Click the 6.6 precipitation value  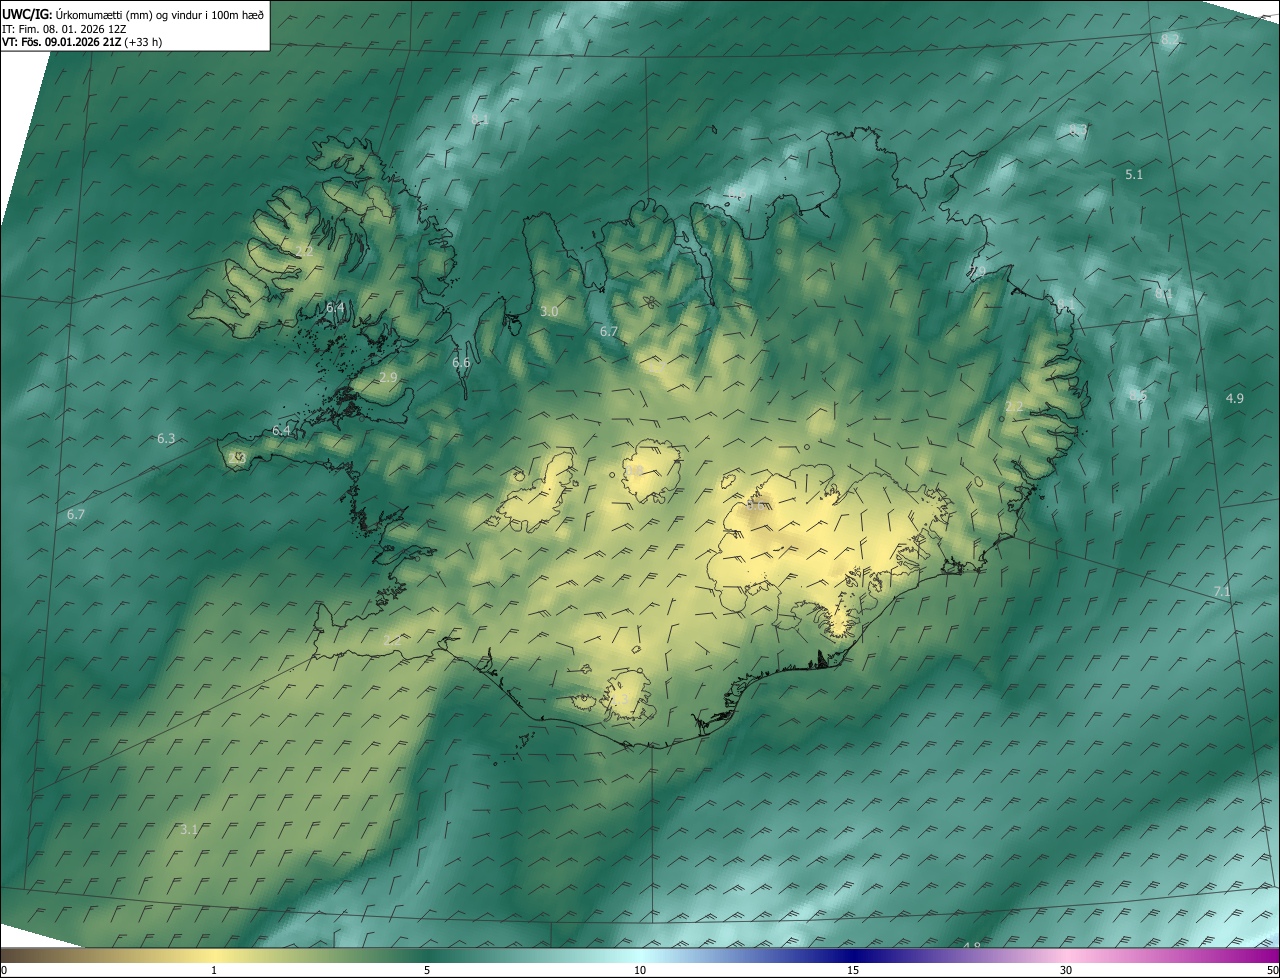(x=461, y=363)
